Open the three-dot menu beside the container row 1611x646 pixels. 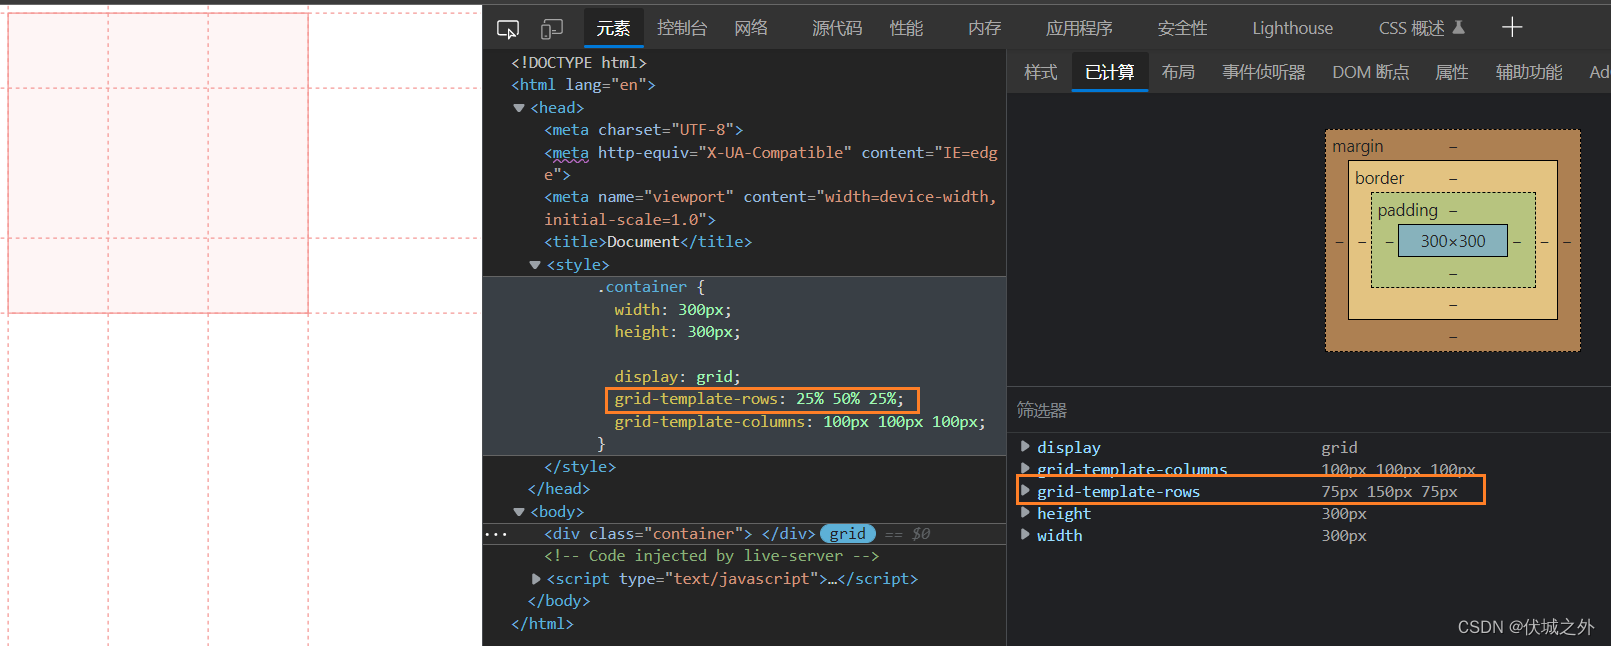click(496, 534)
